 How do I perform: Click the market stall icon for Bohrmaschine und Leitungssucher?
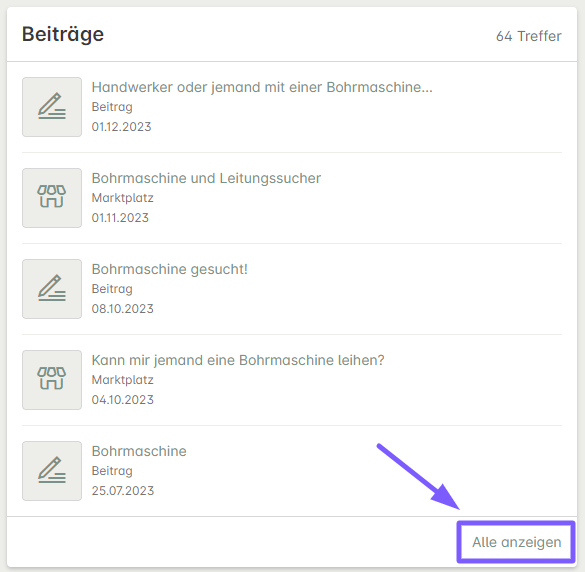pyautogui.click(x=52, y=198)
